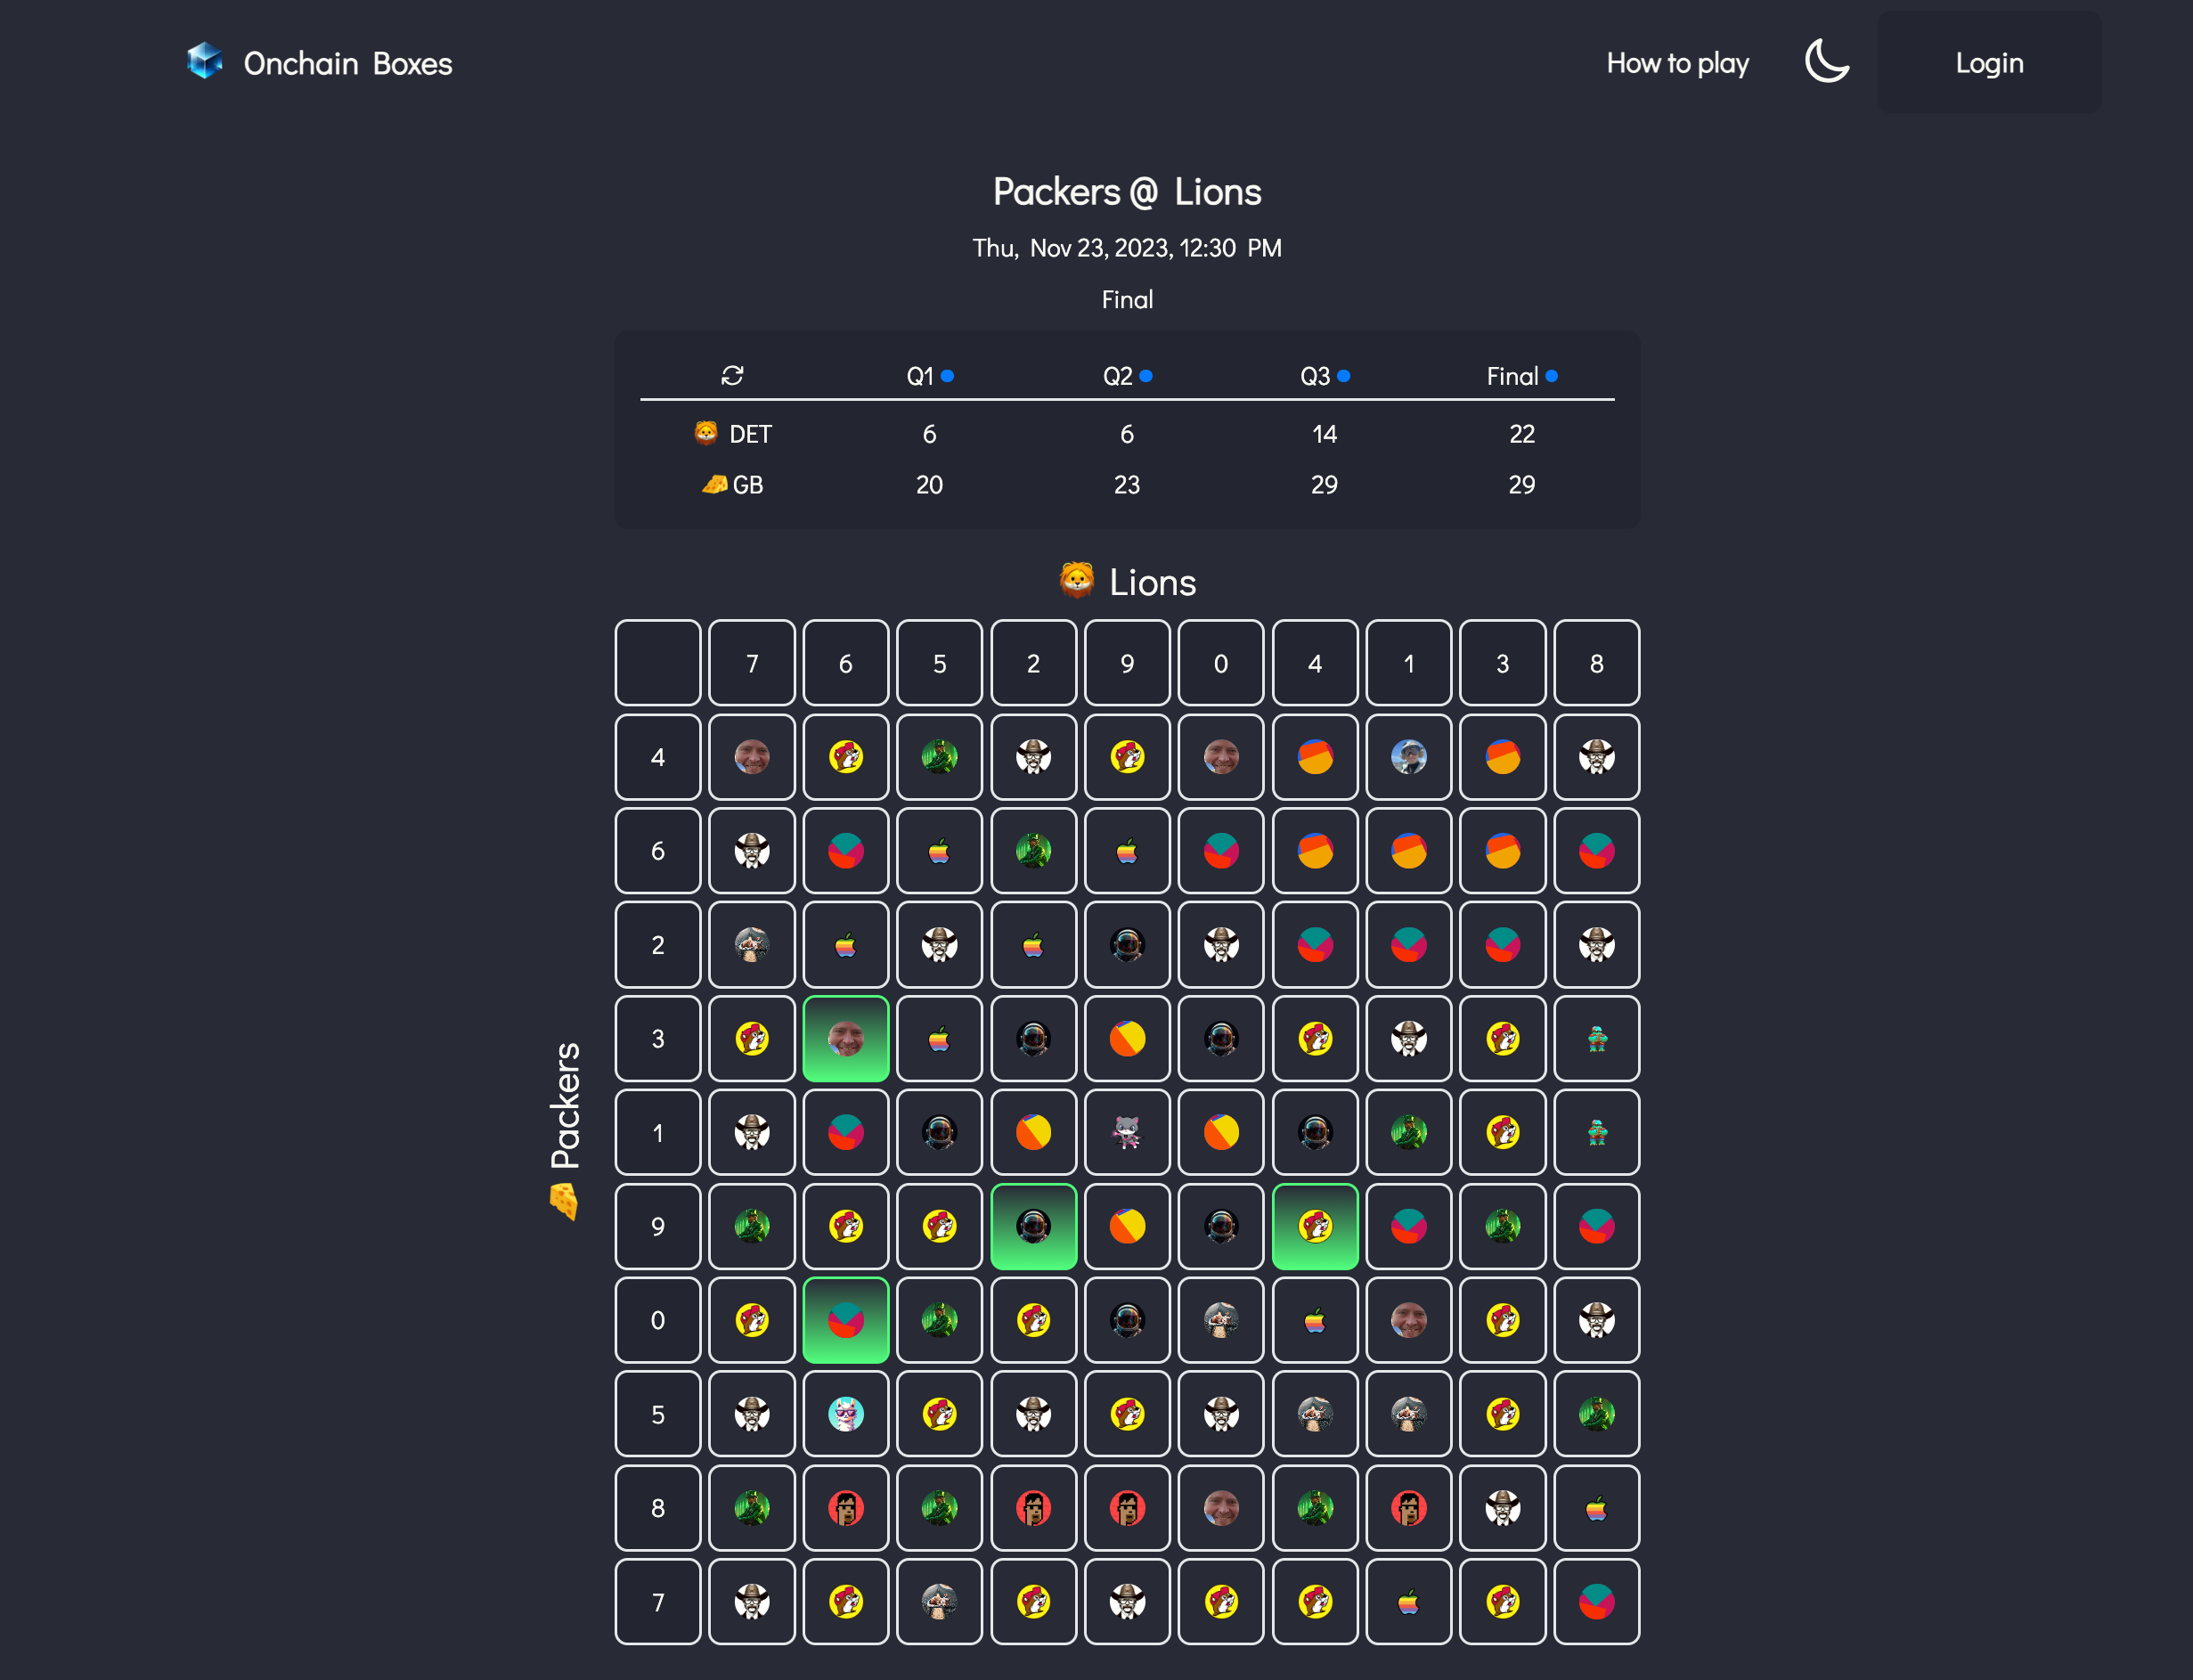Click highlighted box at Packers 3, Lions 6

click(845, 1038)
